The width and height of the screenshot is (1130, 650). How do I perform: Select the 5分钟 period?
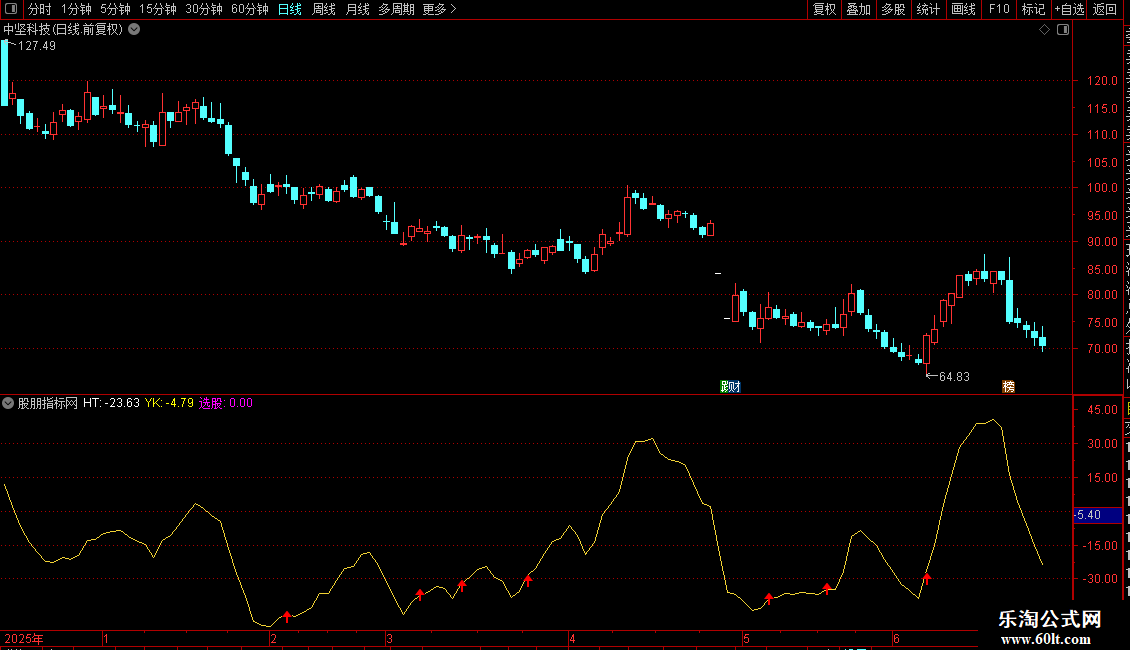(115, 9)
